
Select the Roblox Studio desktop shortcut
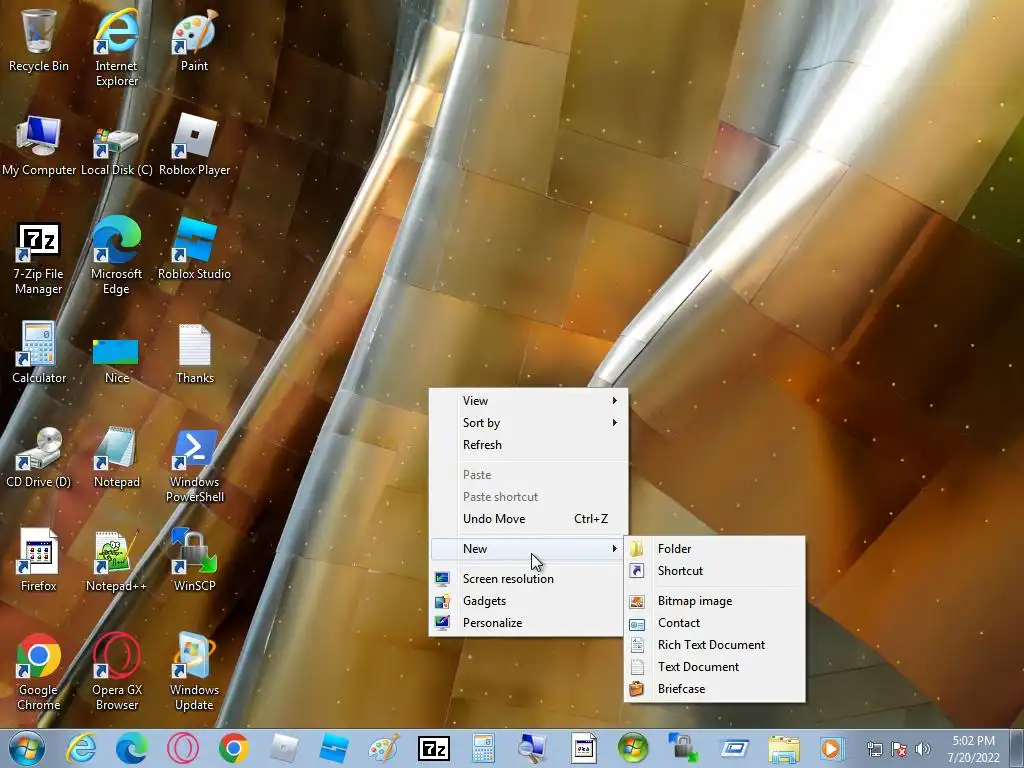(195, 249)
